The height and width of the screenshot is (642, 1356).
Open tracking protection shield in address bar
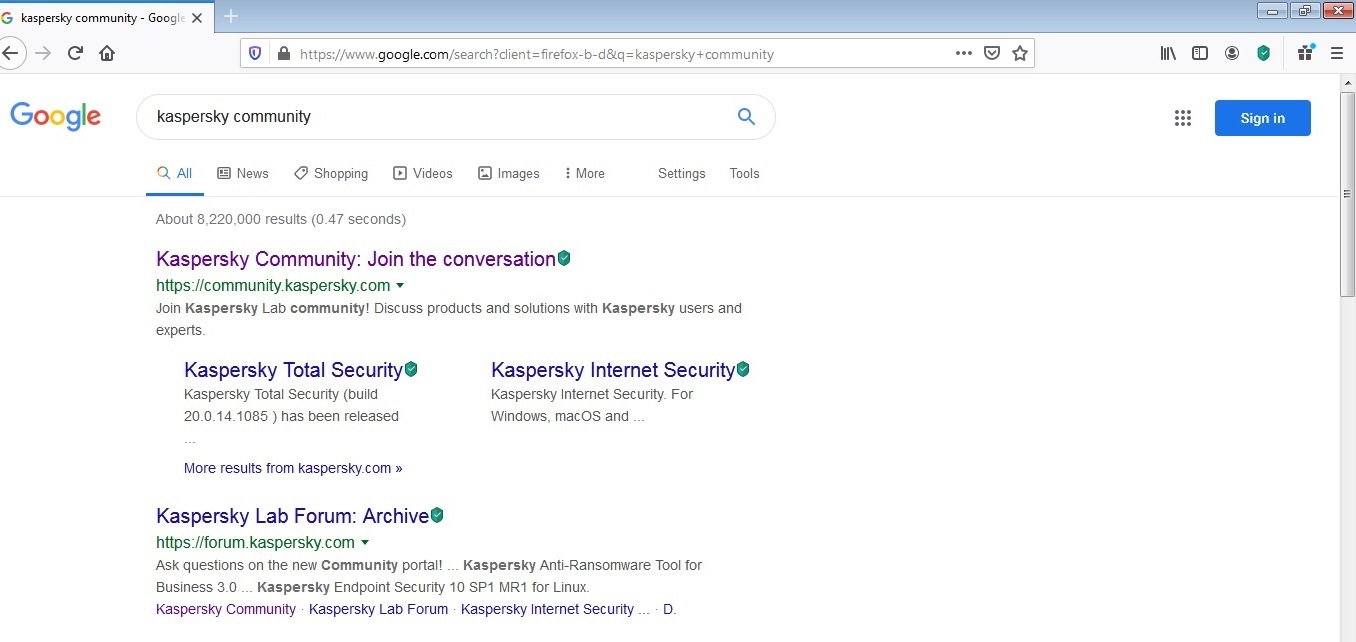255,54
